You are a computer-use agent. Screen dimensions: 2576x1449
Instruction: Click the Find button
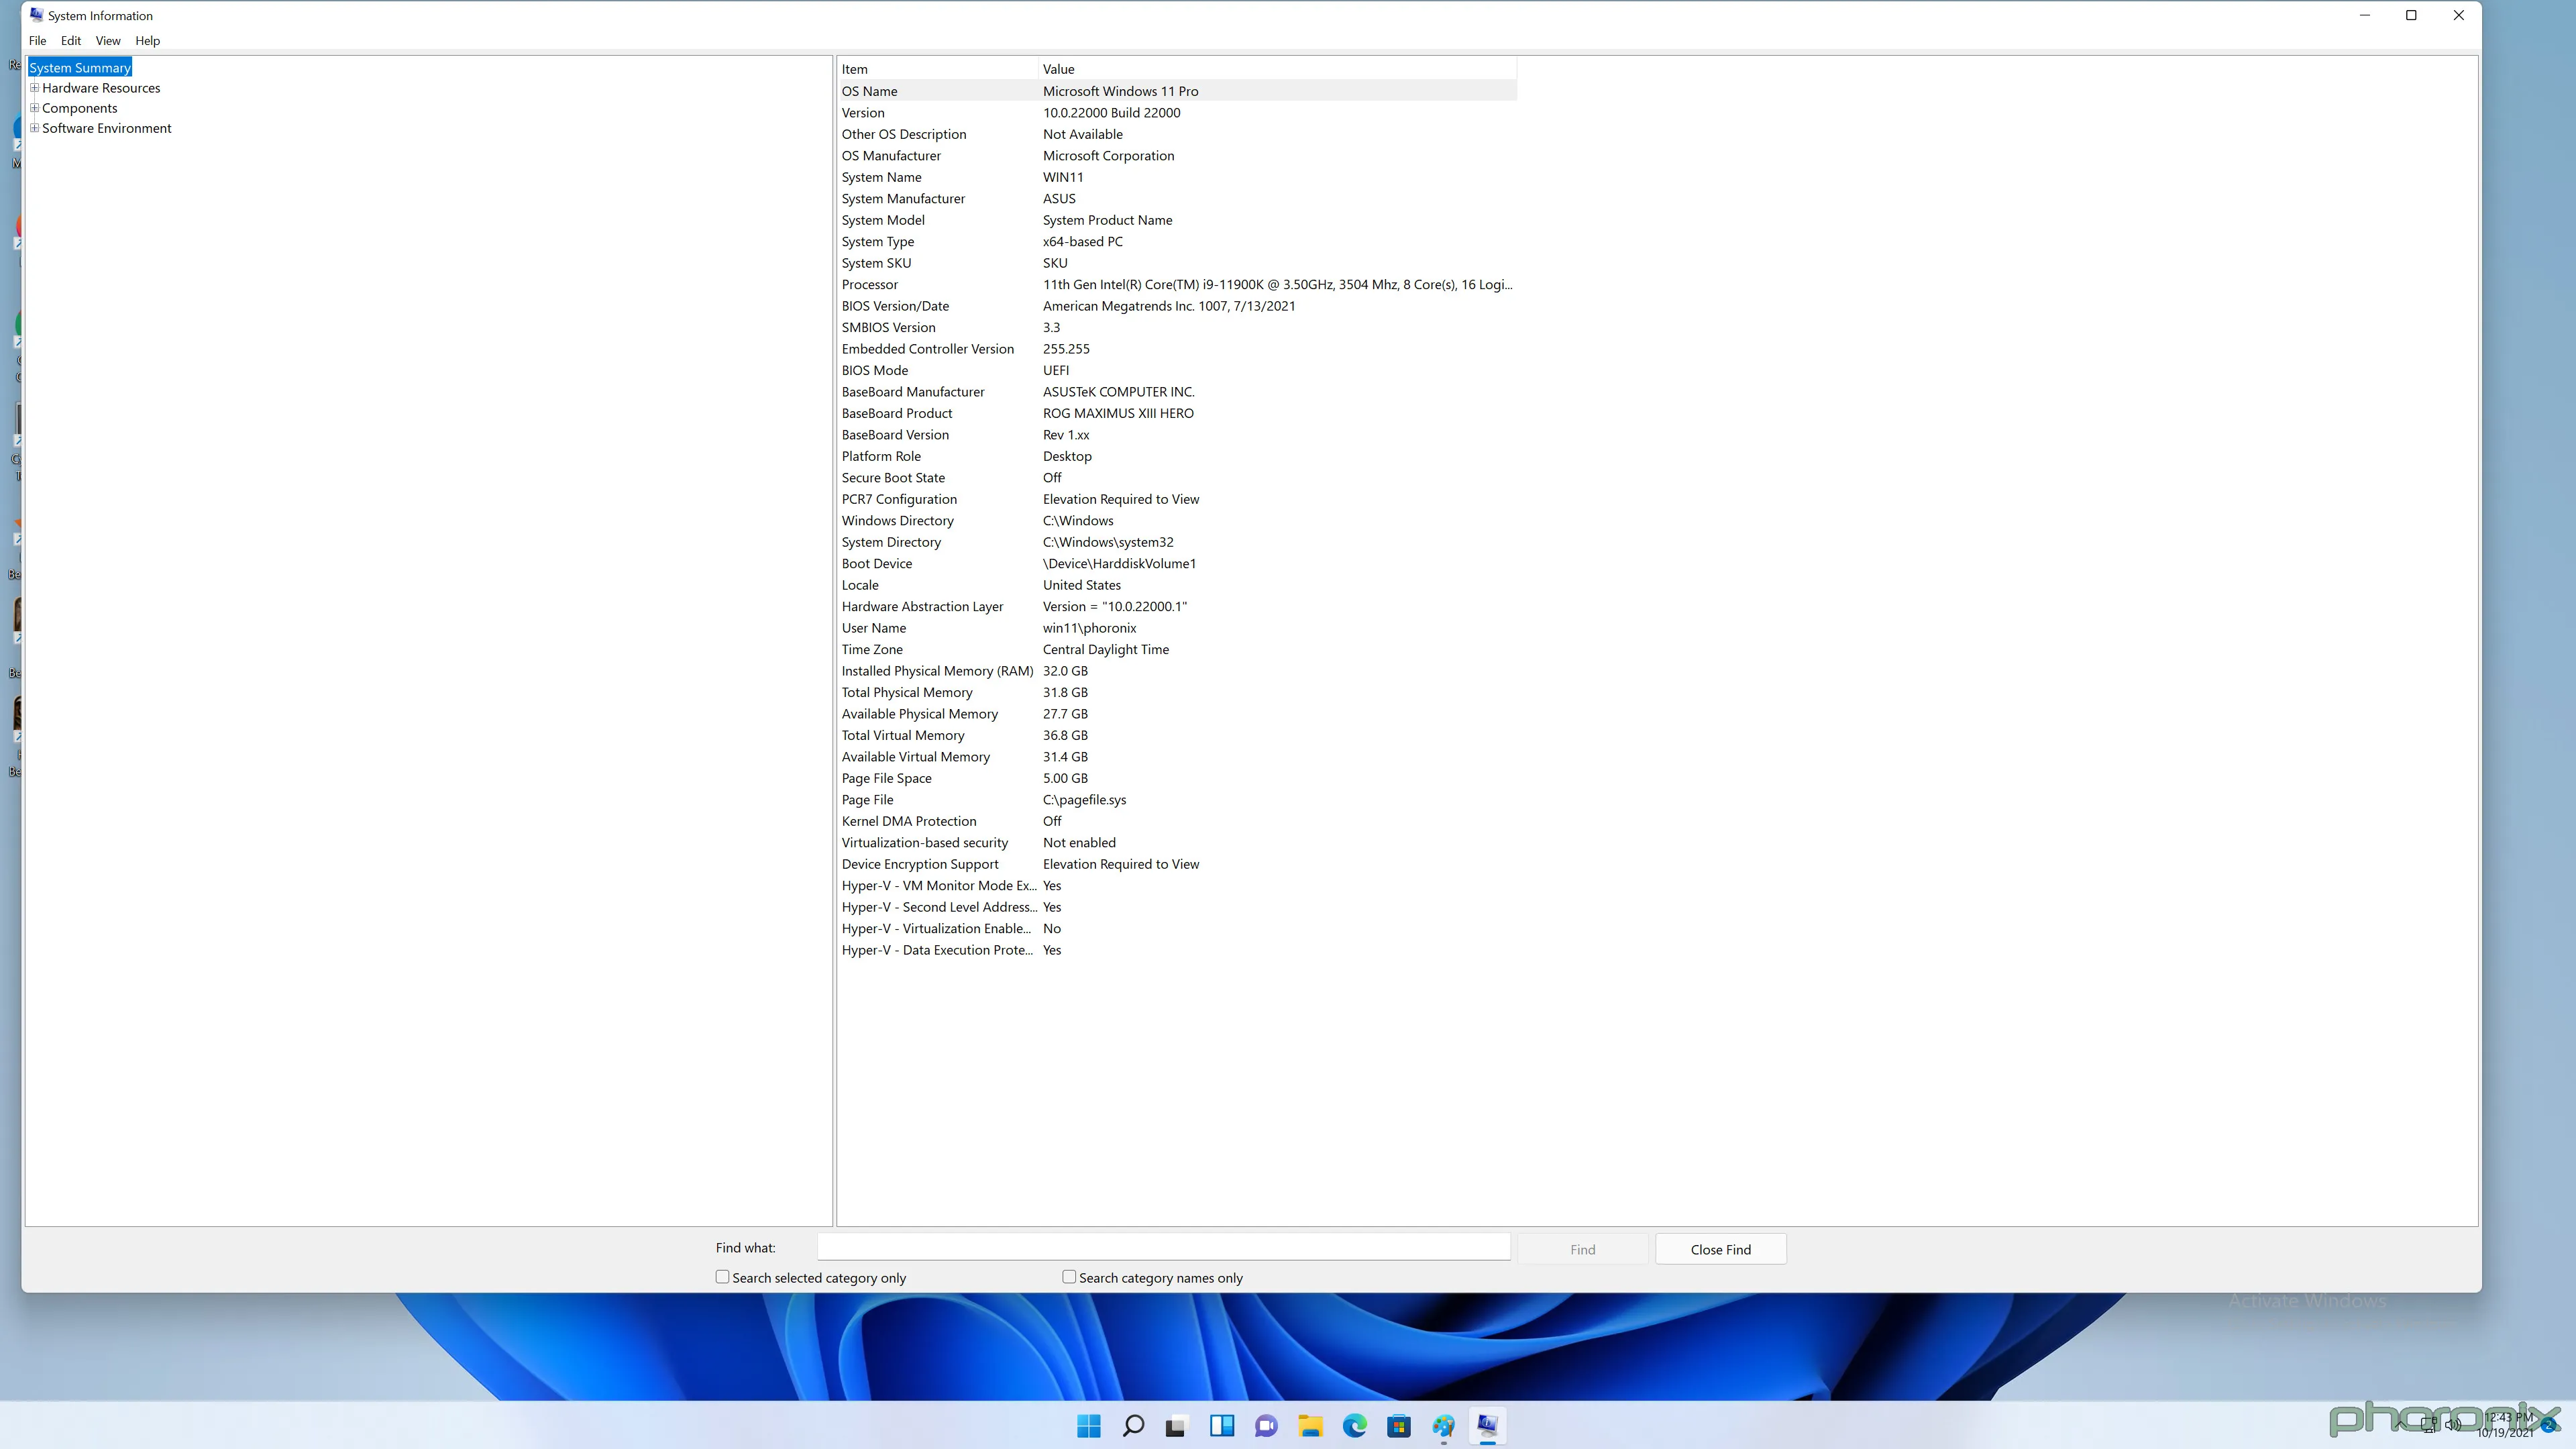(1582, 1249)
